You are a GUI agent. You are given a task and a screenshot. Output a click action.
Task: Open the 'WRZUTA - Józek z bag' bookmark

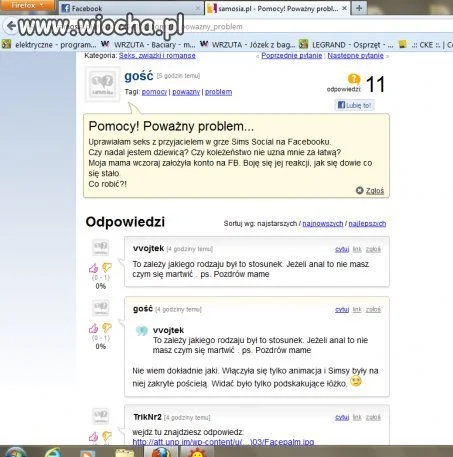(x=247, y=44)
